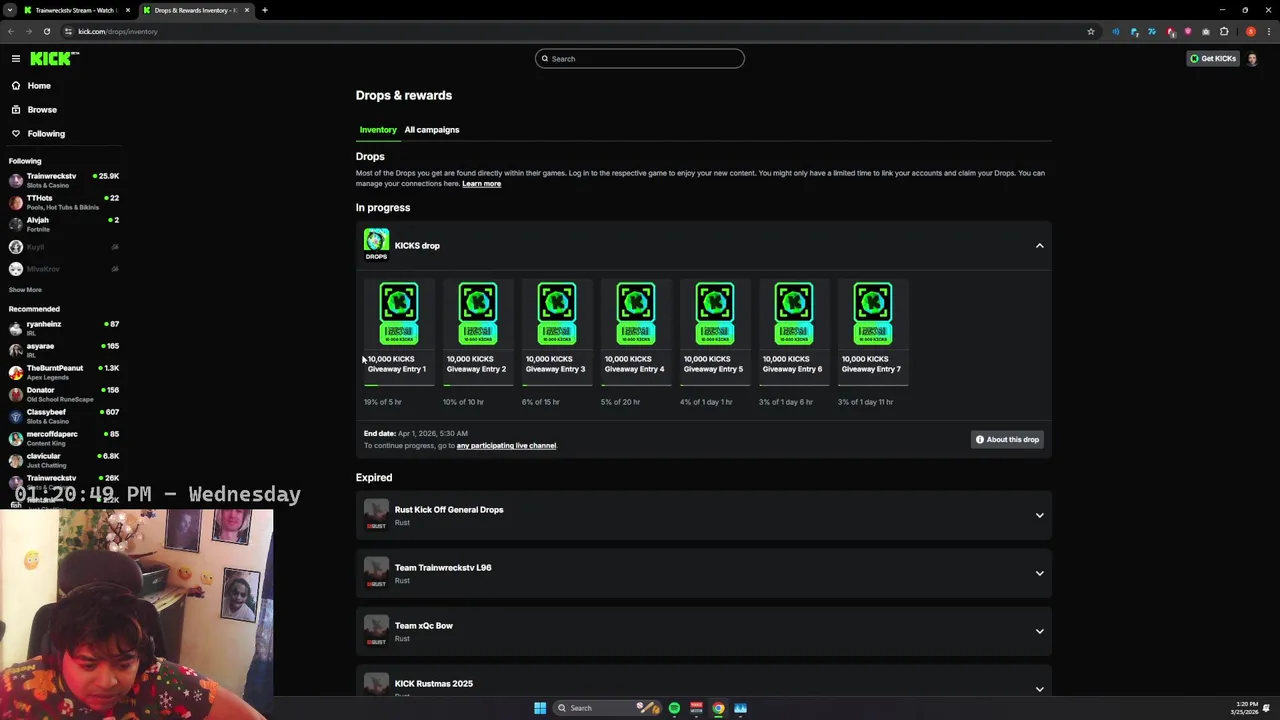The width and height of the screenshot is (1280, 720).
Task: Open Trainwreckstv channel at top of Following list
Action: tap(62, 180)
